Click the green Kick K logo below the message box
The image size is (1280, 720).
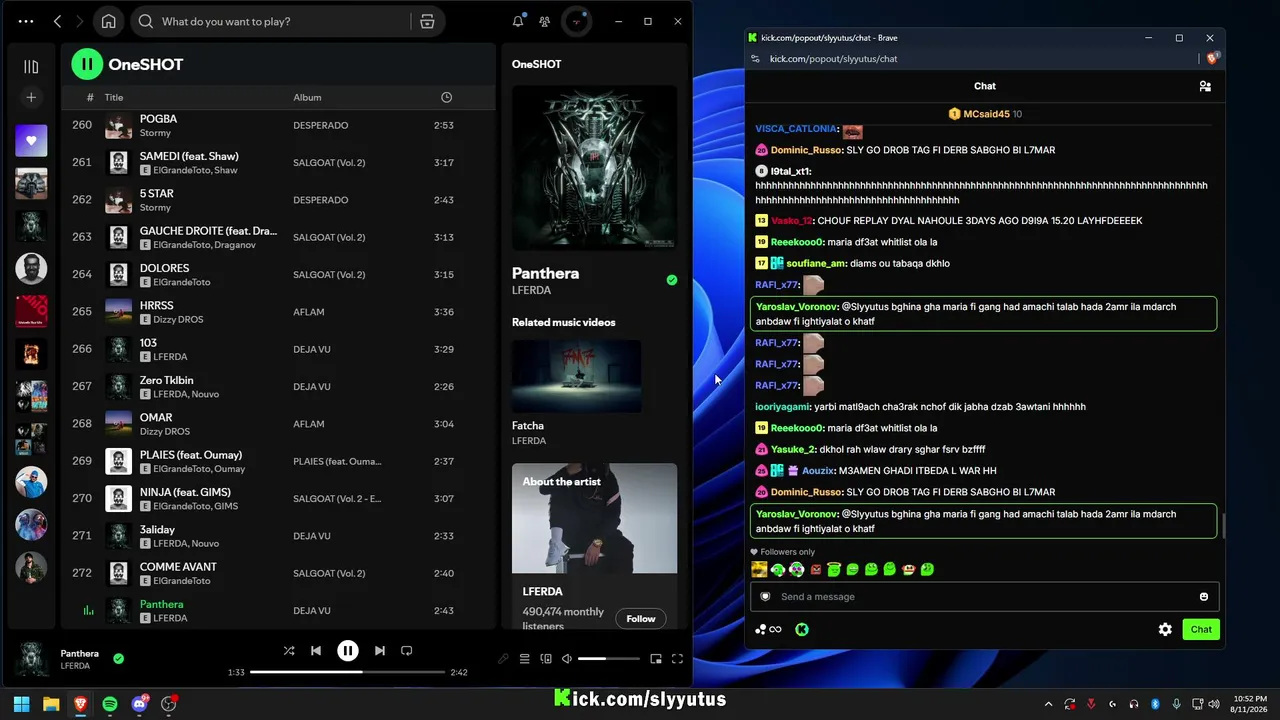(x=802, y=629)
